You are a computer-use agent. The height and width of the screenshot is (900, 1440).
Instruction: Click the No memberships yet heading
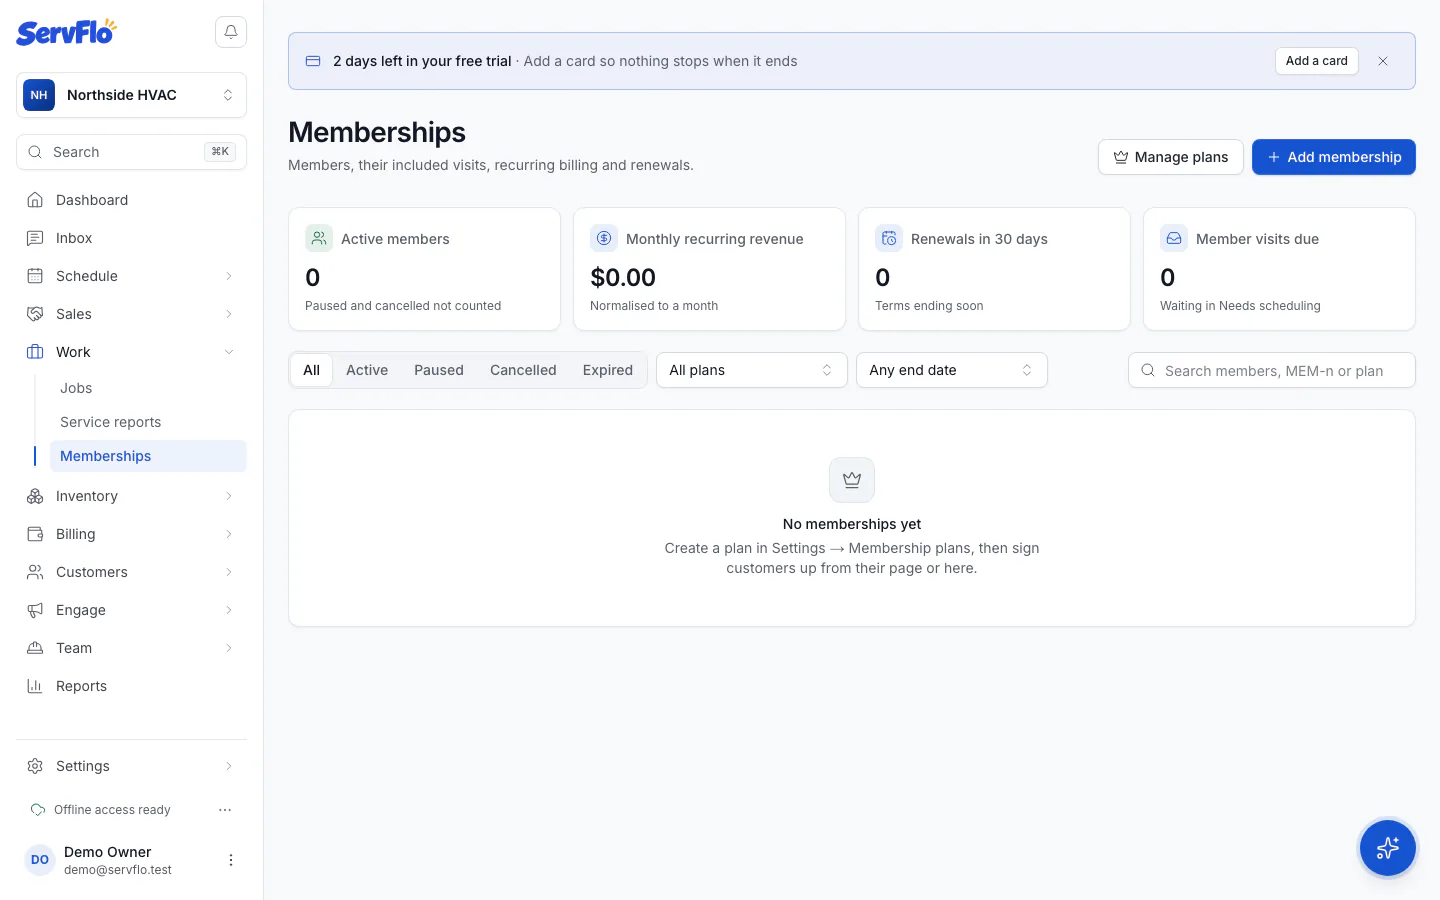click(852, 524)
